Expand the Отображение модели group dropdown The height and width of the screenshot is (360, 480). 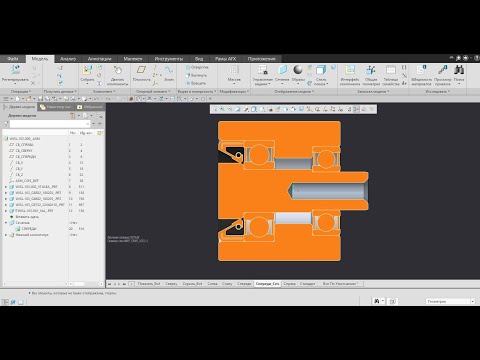click(x=294, y=91)
